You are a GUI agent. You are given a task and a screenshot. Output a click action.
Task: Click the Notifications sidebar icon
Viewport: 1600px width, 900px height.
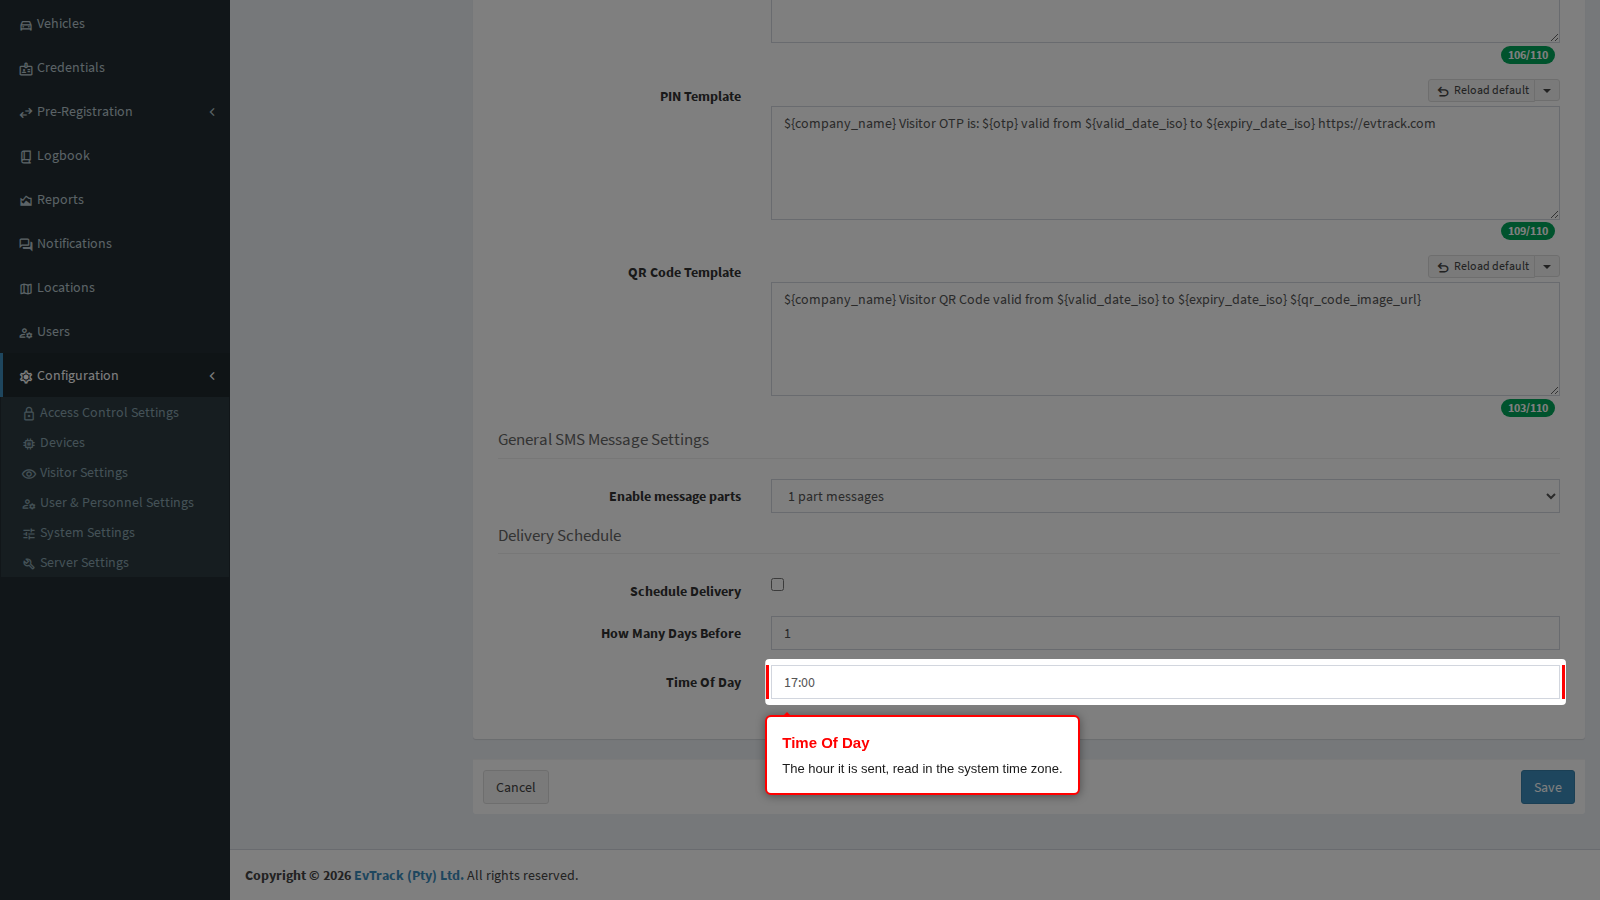pyautogui.click(x=26, y=245)
